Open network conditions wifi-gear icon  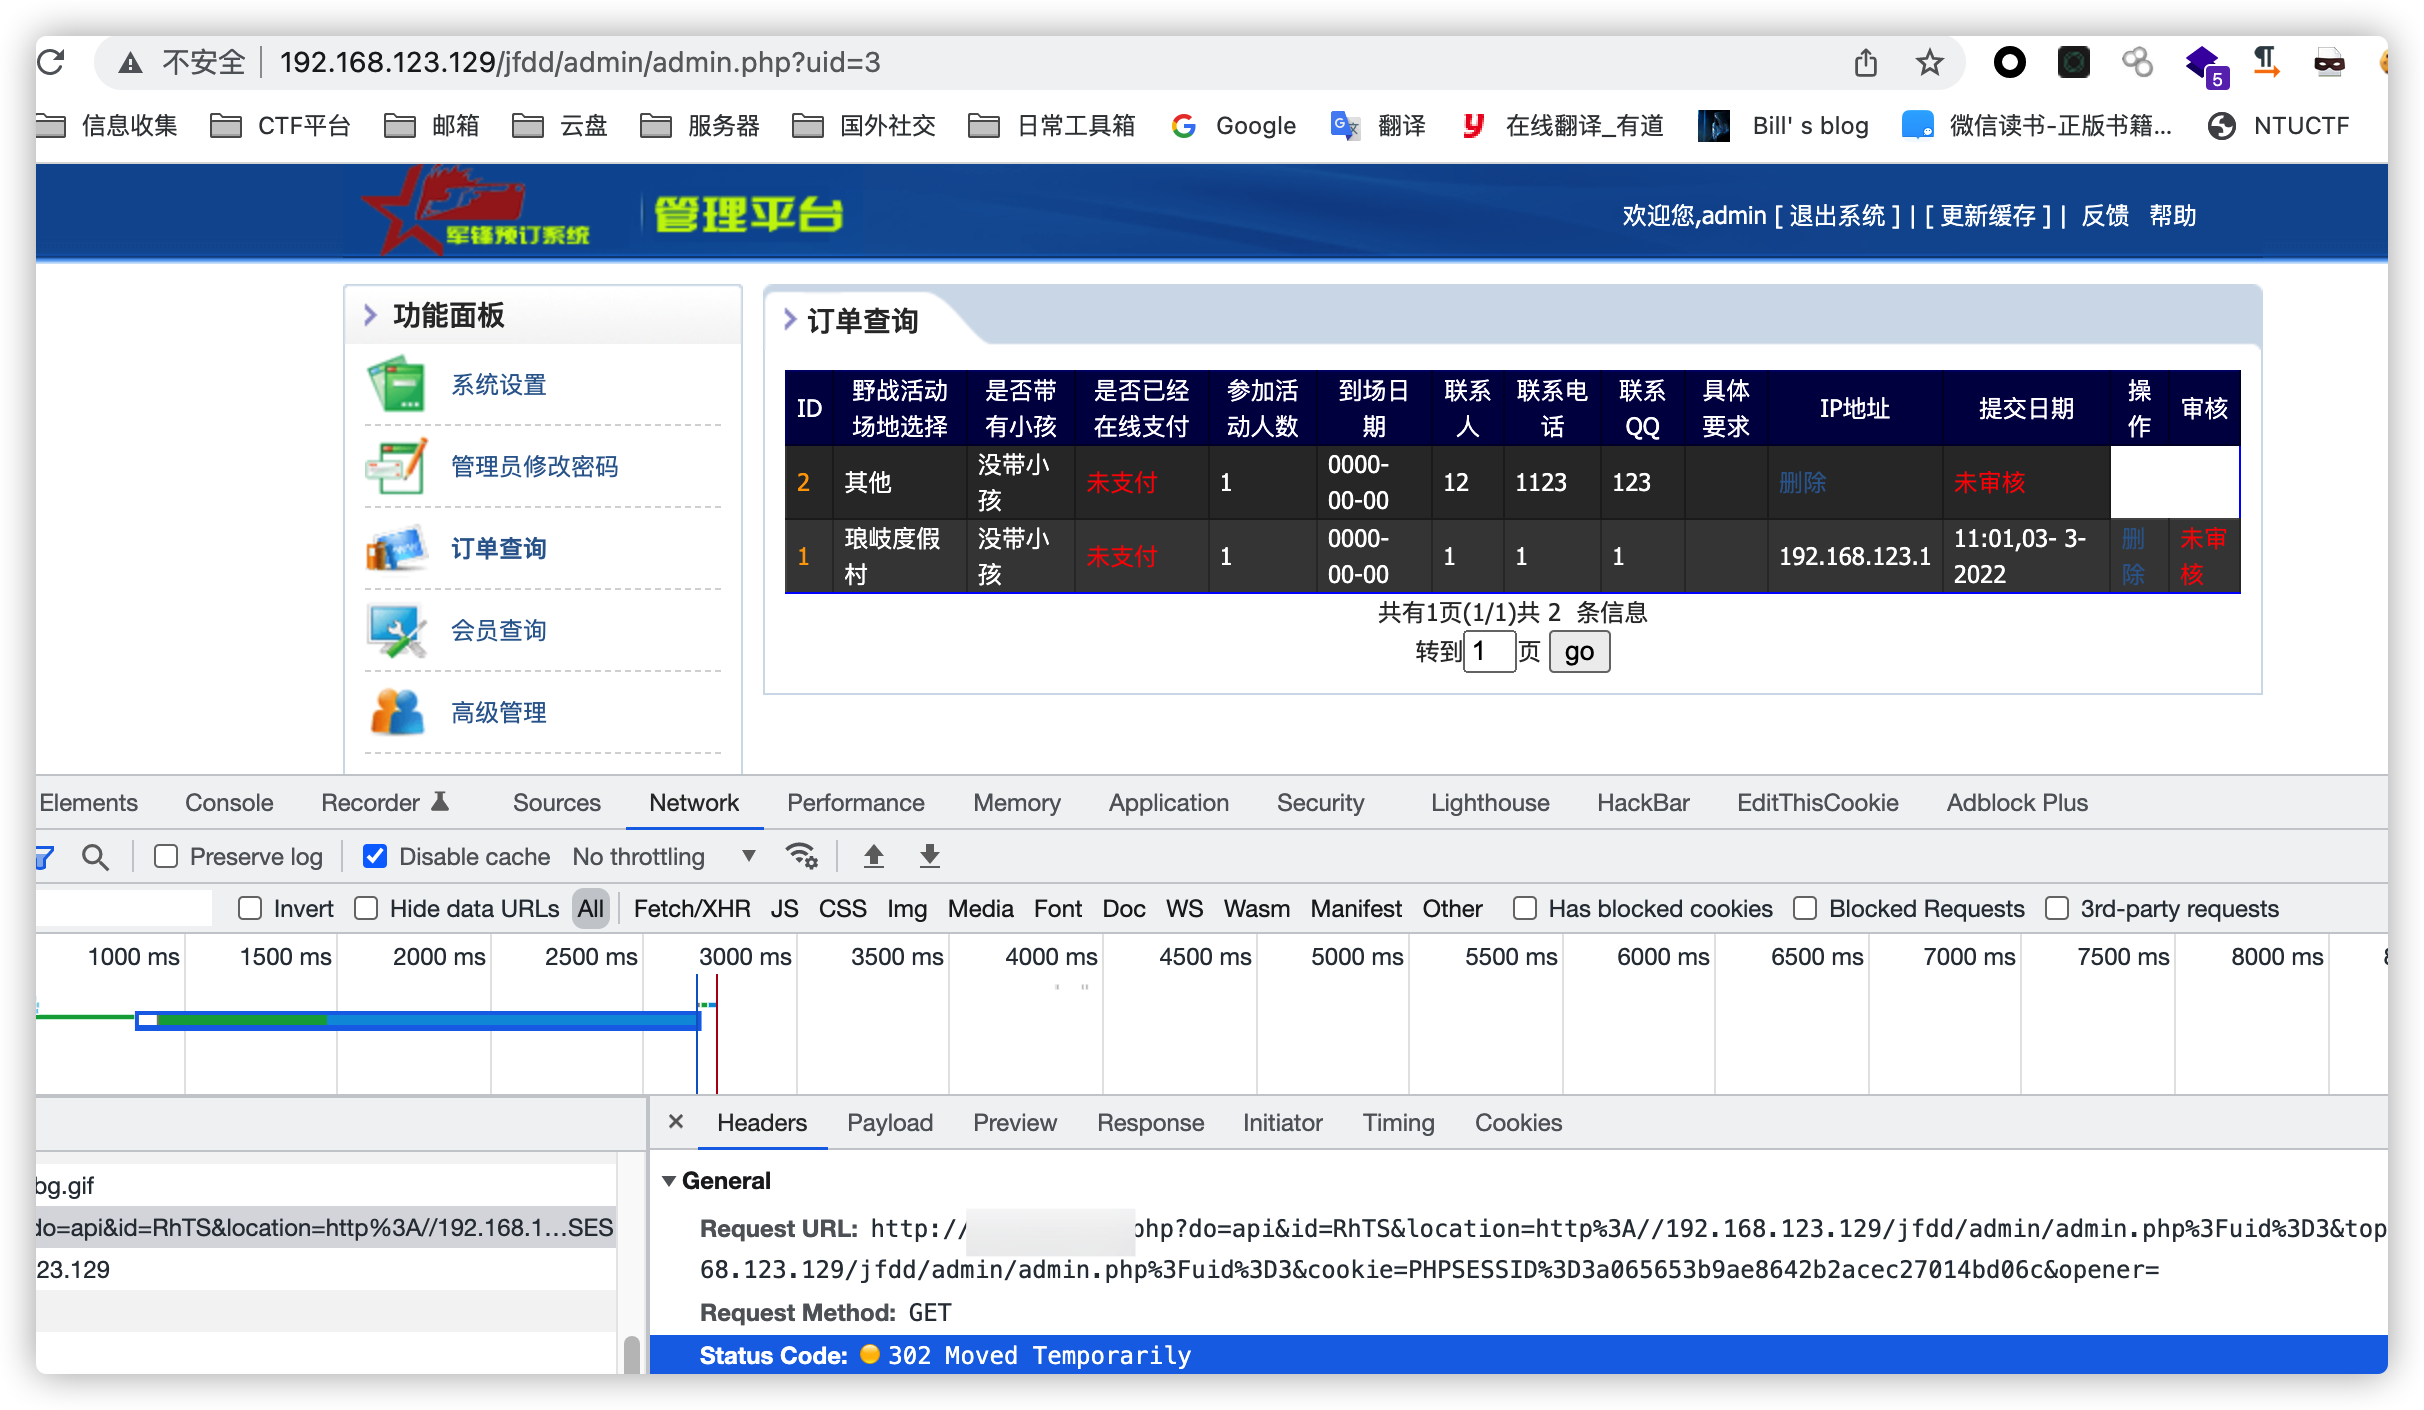click(x=802, y=856)
